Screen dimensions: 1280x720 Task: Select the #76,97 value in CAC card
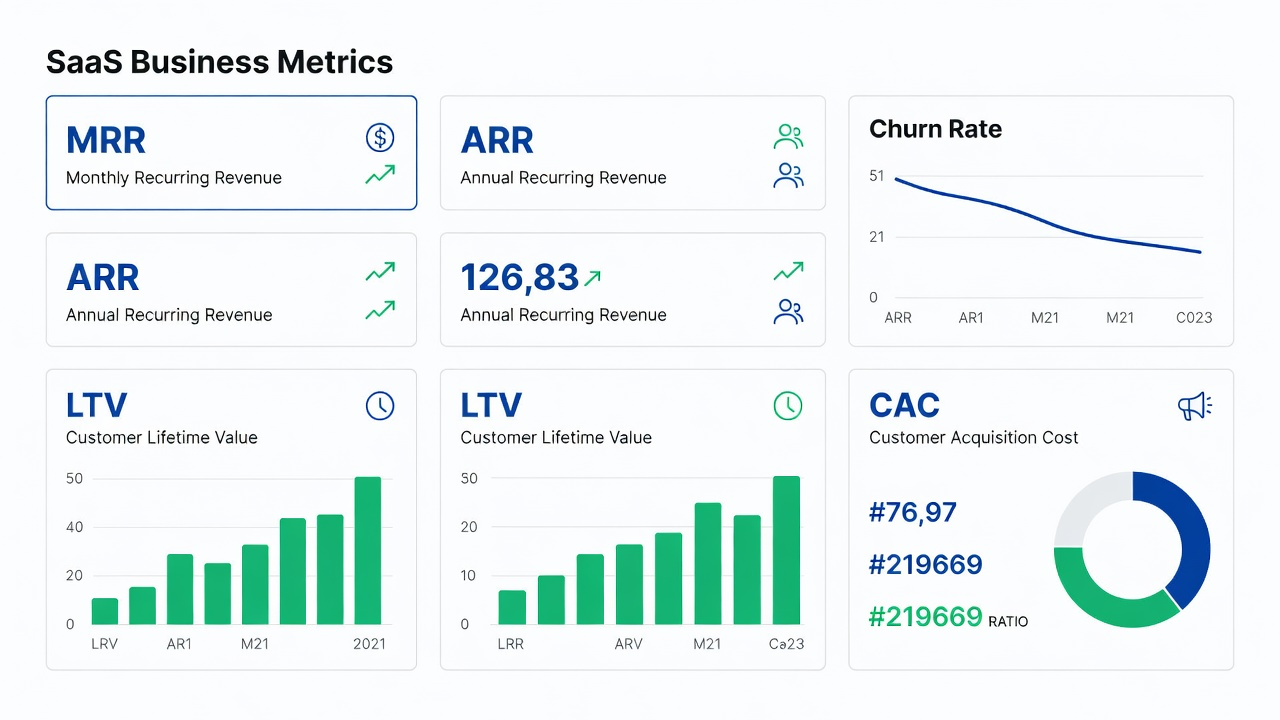pos(913,513)
